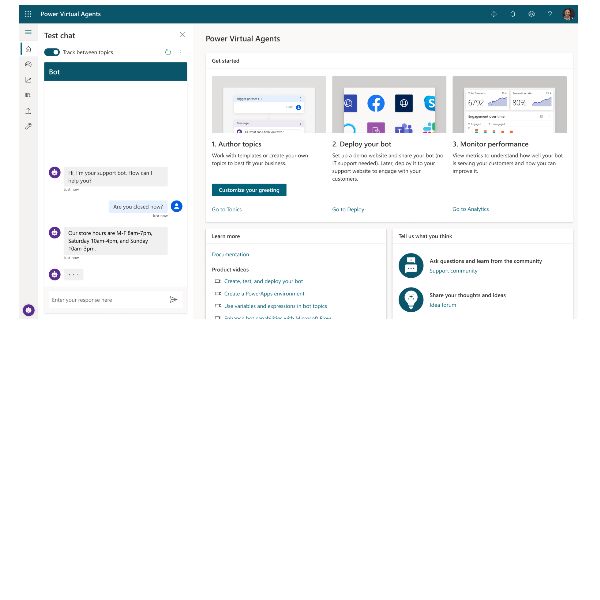Open the environment picker in the header
The image size is (600, 600).
pos(494,14)
